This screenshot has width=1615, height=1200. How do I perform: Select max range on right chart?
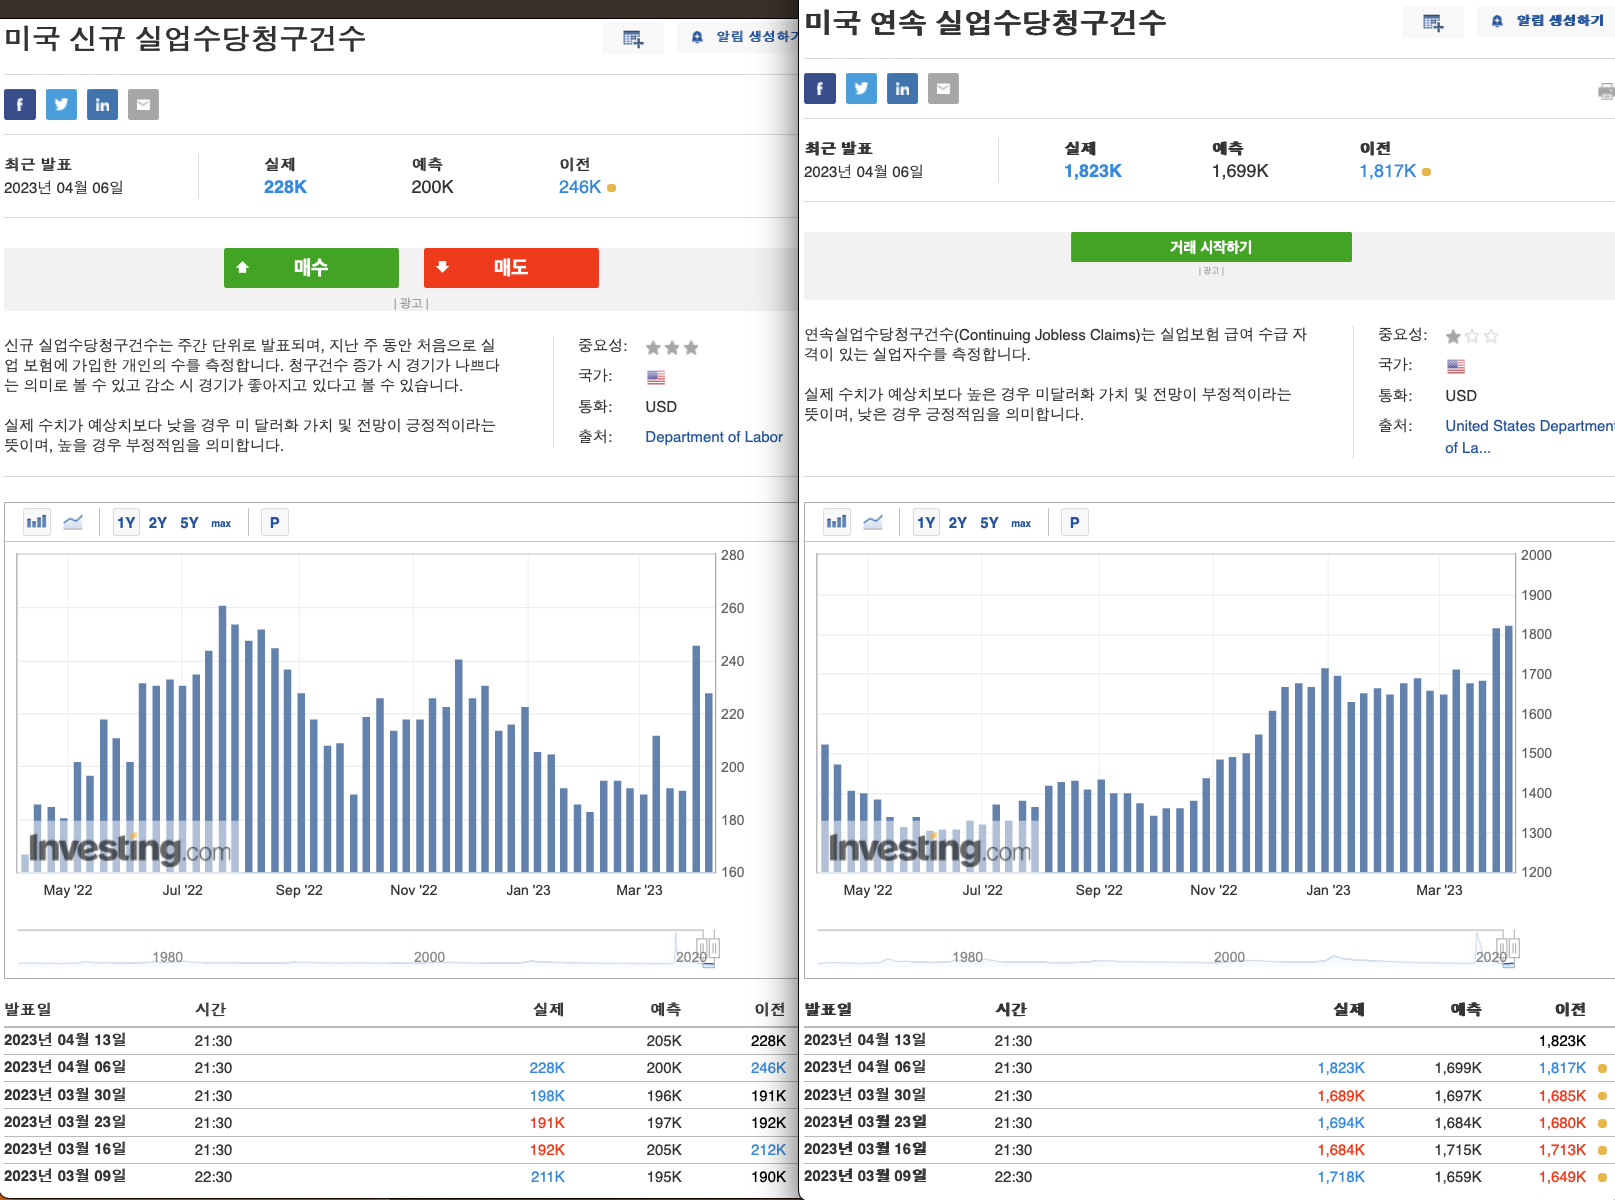click(x=1021, y=523)
